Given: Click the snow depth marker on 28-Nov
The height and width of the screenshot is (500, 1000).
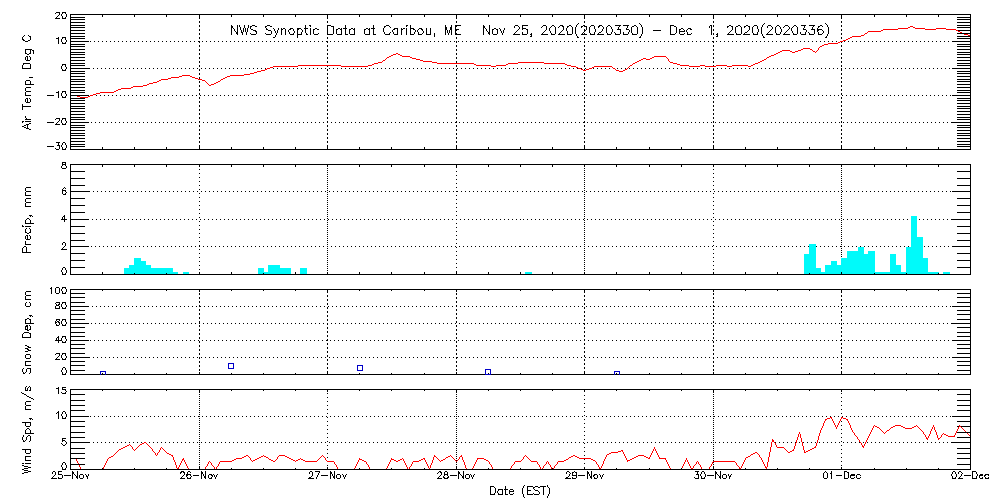Looking at the screenshot, I should [488, 372].
